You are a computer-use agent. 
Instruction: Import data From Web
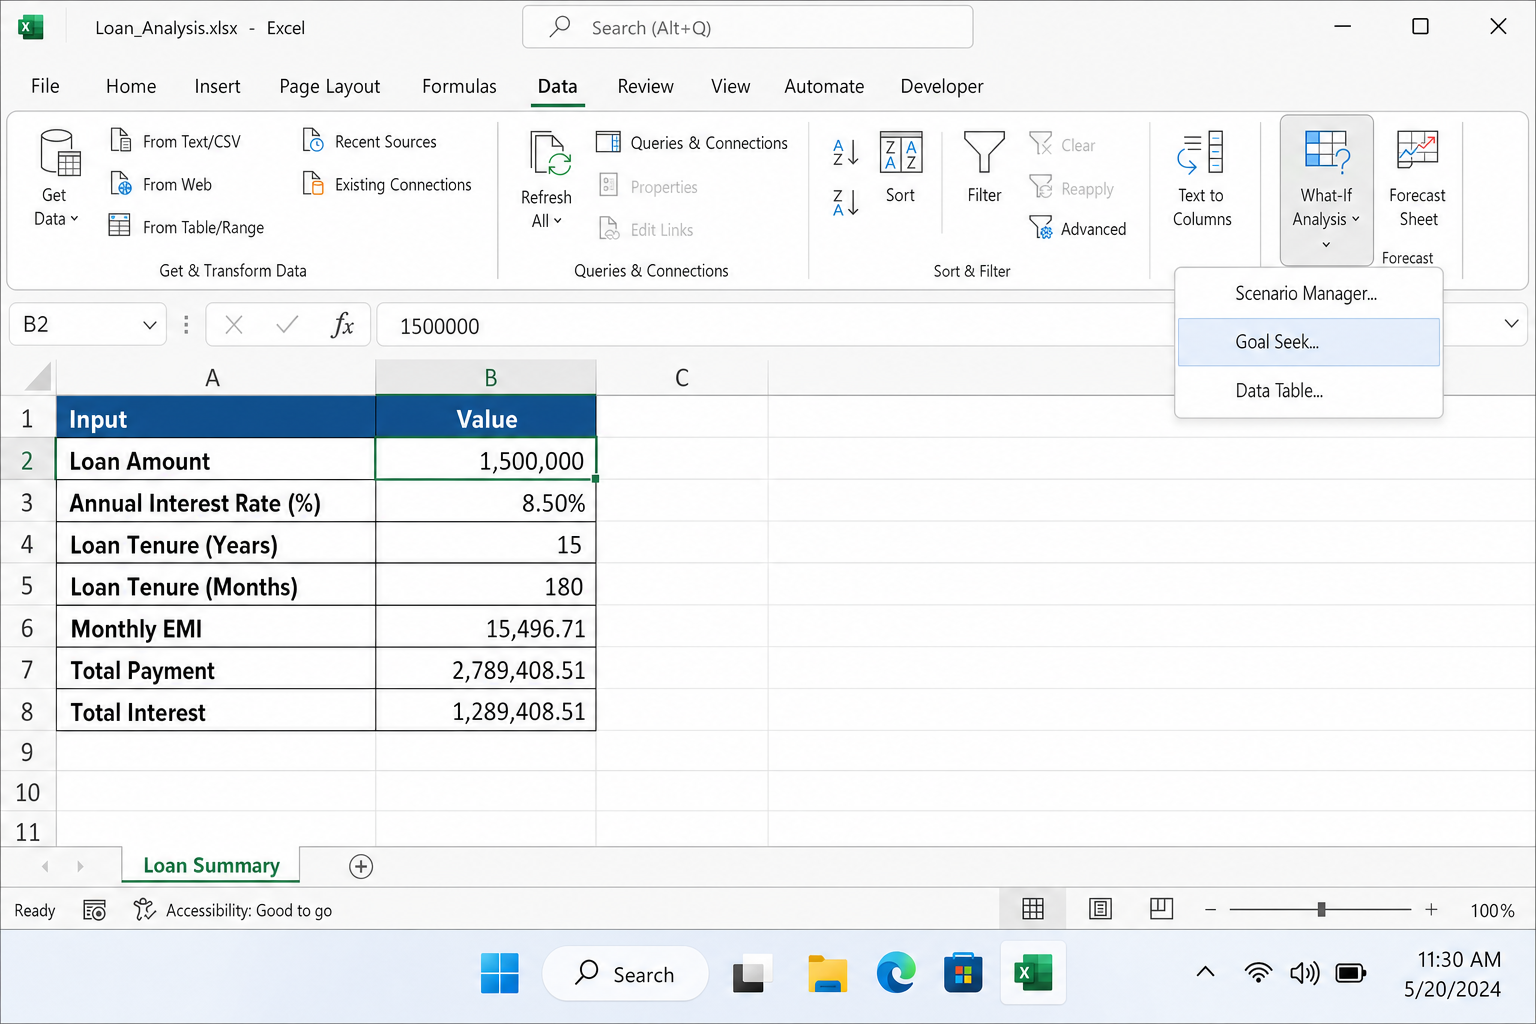[x=161, y=184]
